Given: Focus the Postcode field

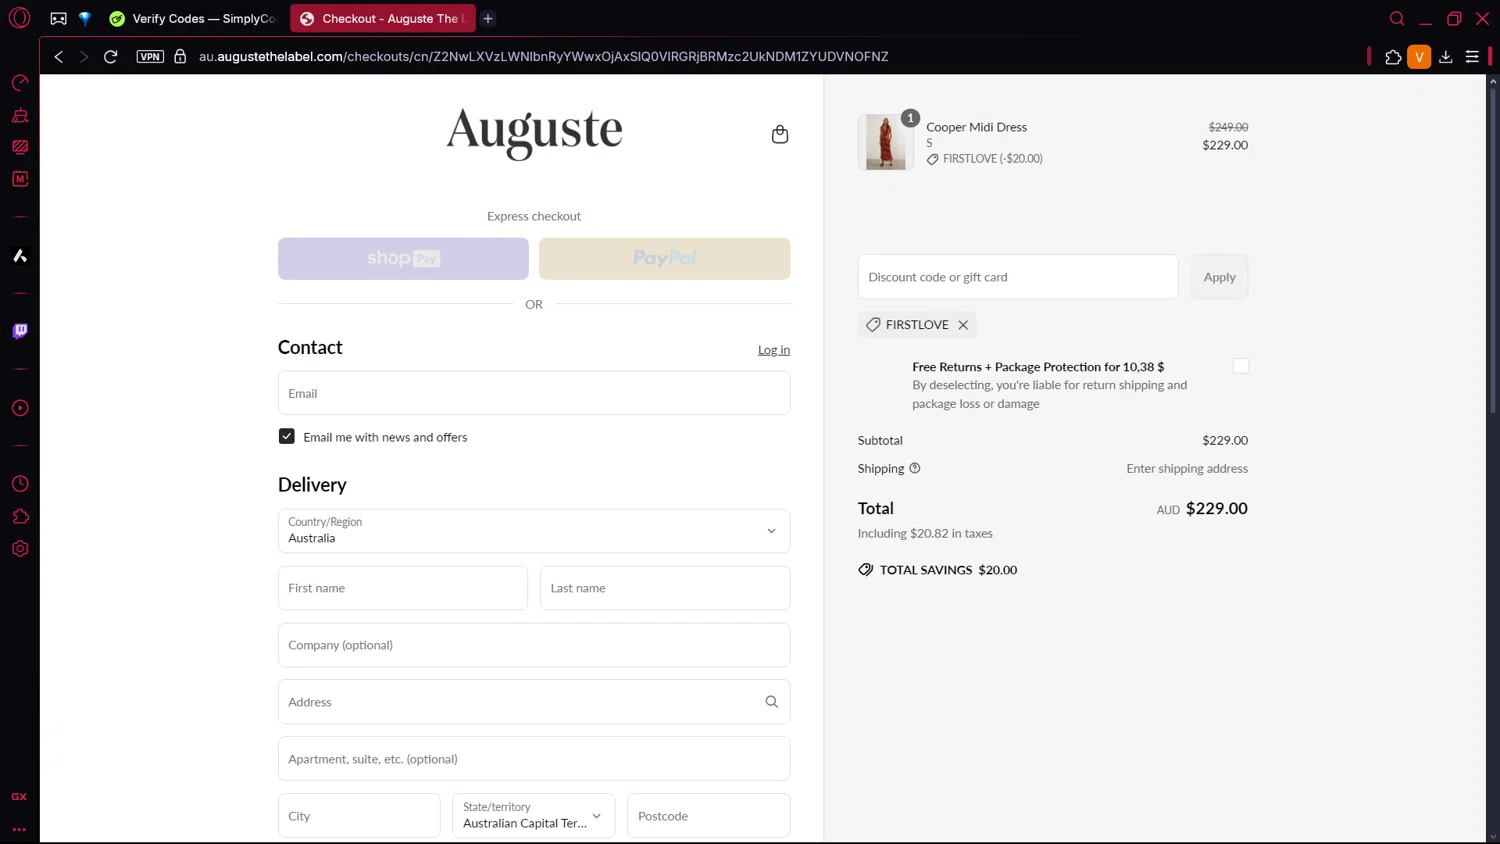Looking at the screenshot, I should tap(709, 816).
